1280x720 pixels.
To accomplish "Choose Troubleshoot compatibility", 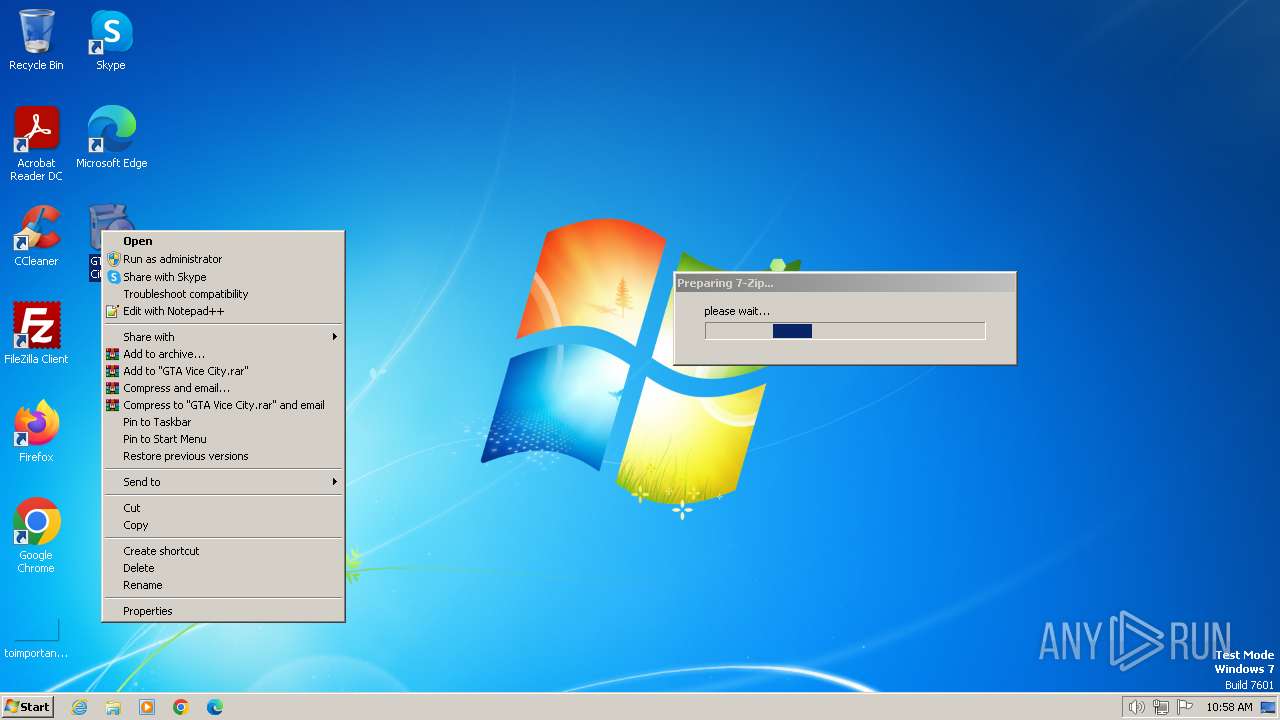I will tap(223, 294).
